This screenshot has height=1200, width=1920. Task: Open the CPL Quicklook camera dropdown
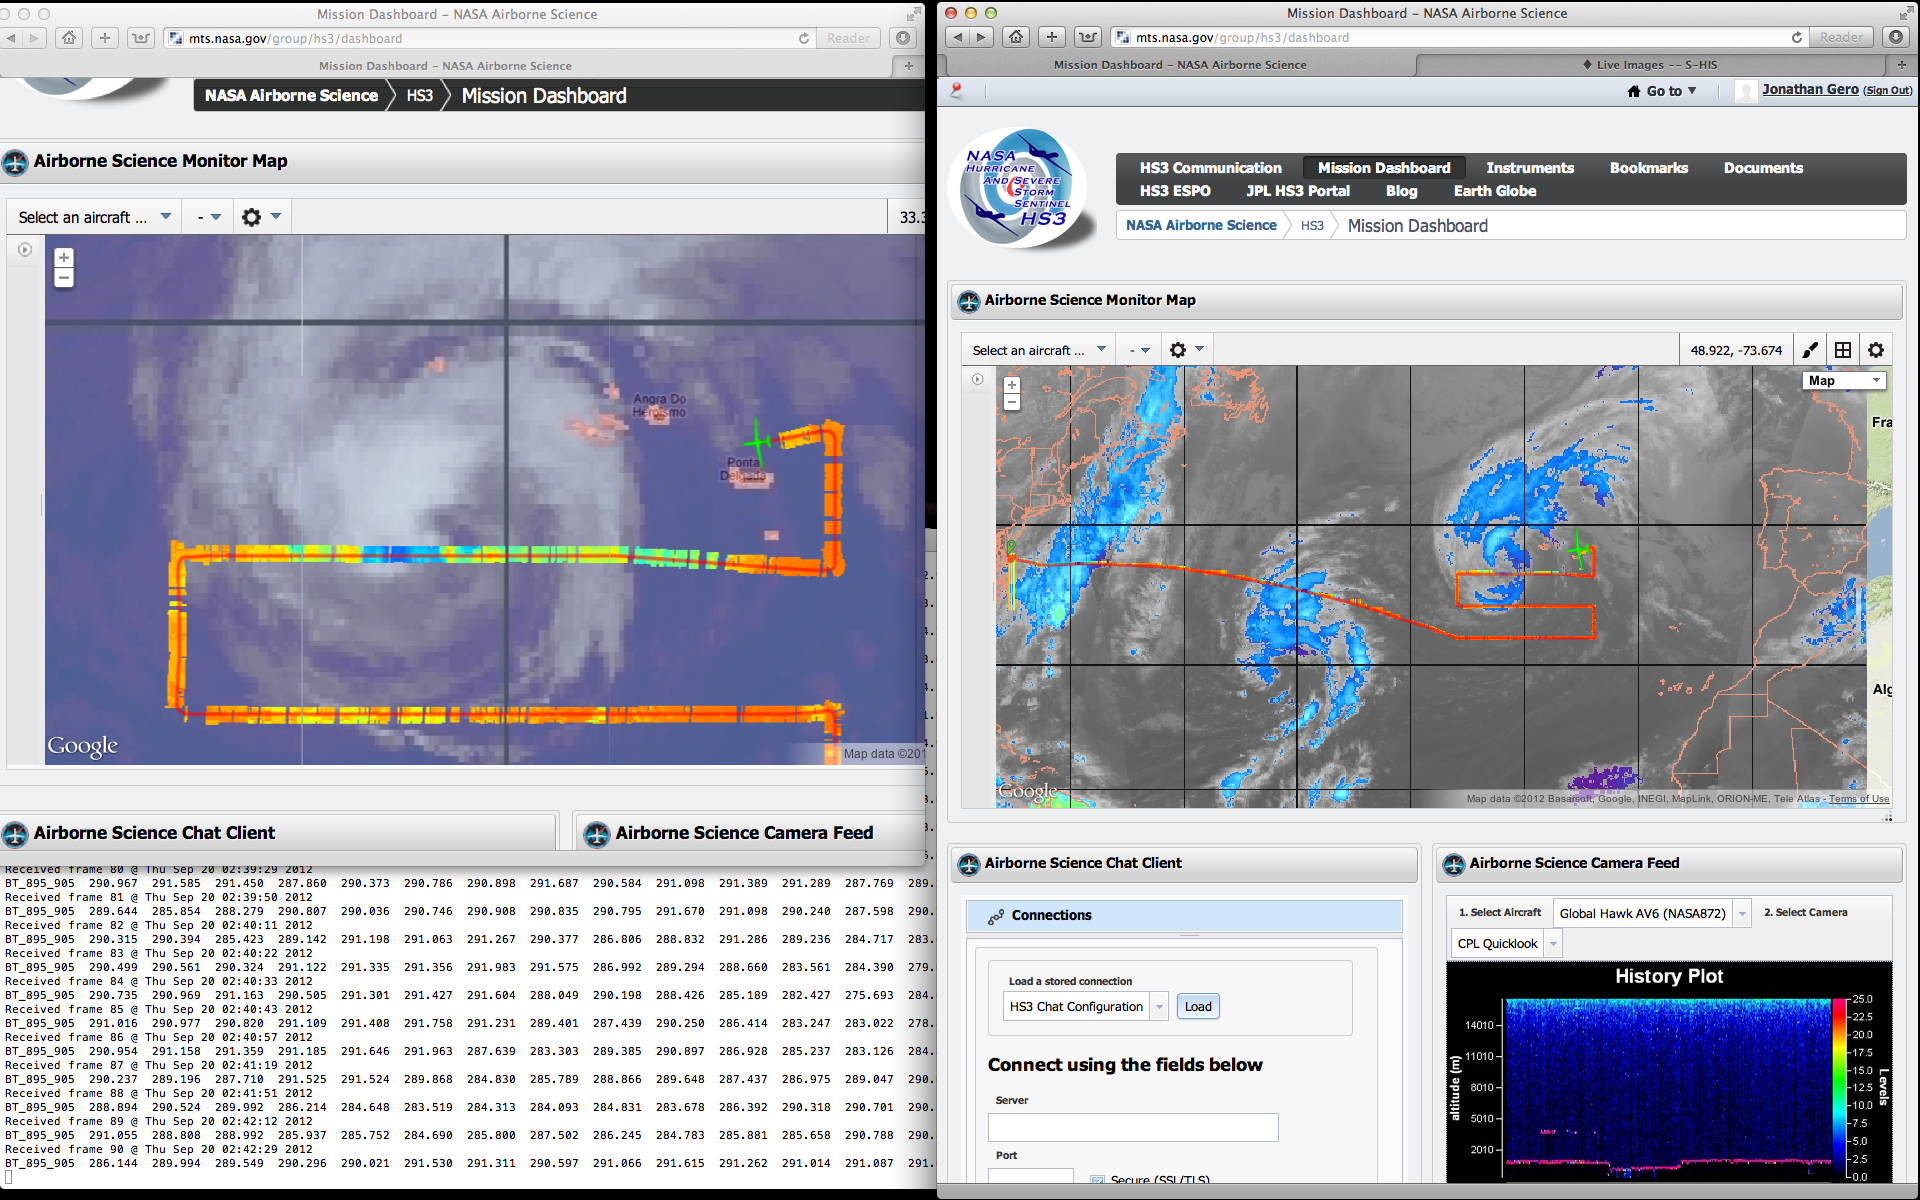1554,943
